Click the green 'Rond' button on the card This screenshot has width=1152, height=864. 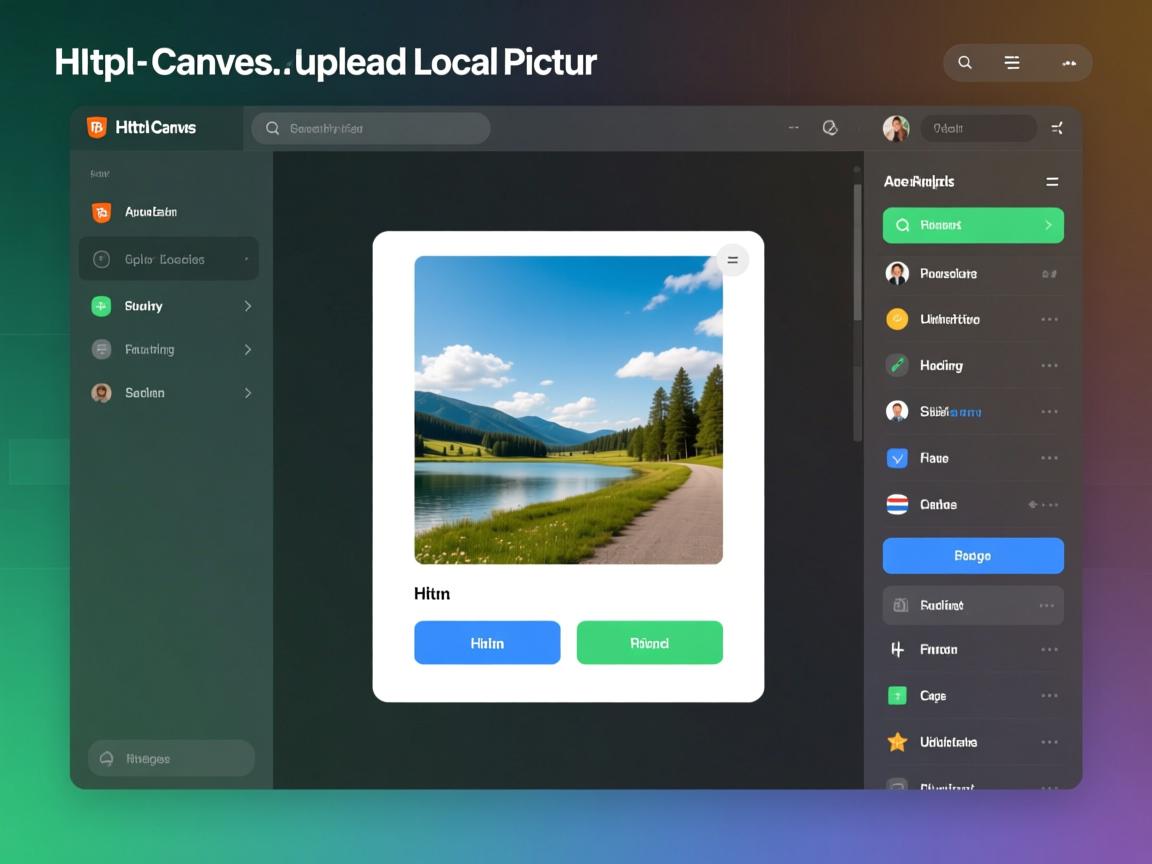(x=649, y=642)
